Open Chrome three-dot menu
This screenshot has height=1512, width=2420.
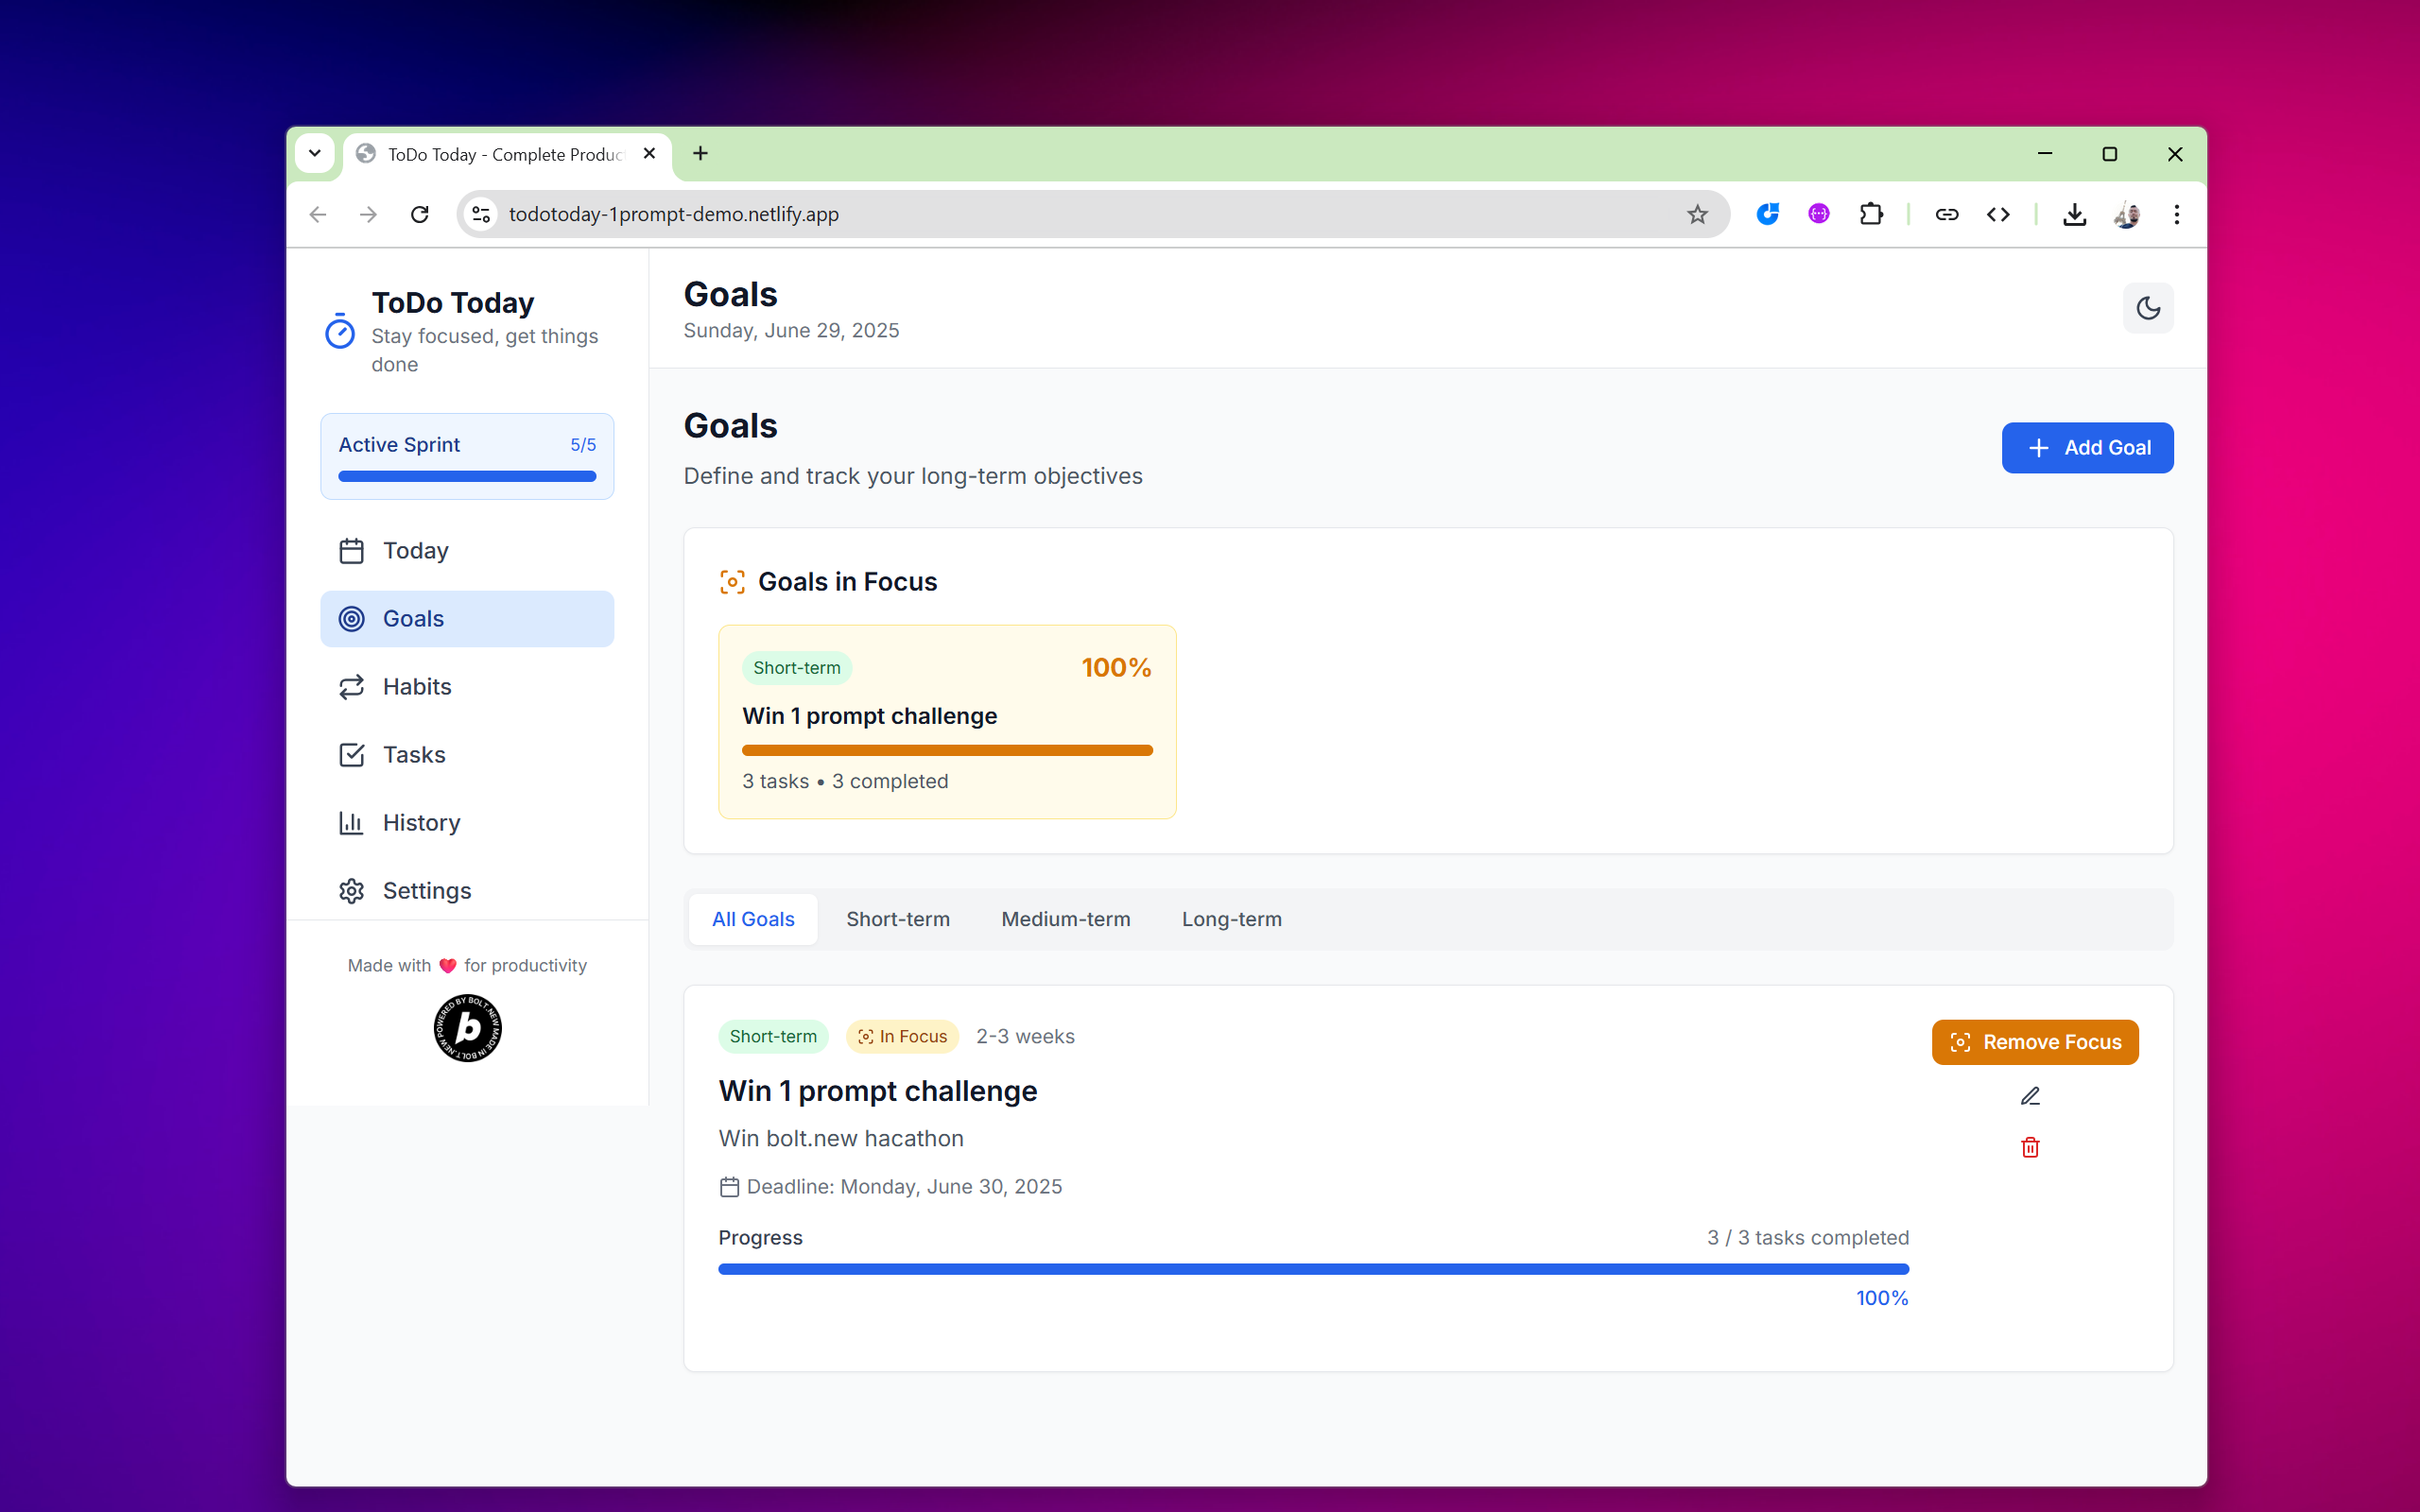(2176, 214)
